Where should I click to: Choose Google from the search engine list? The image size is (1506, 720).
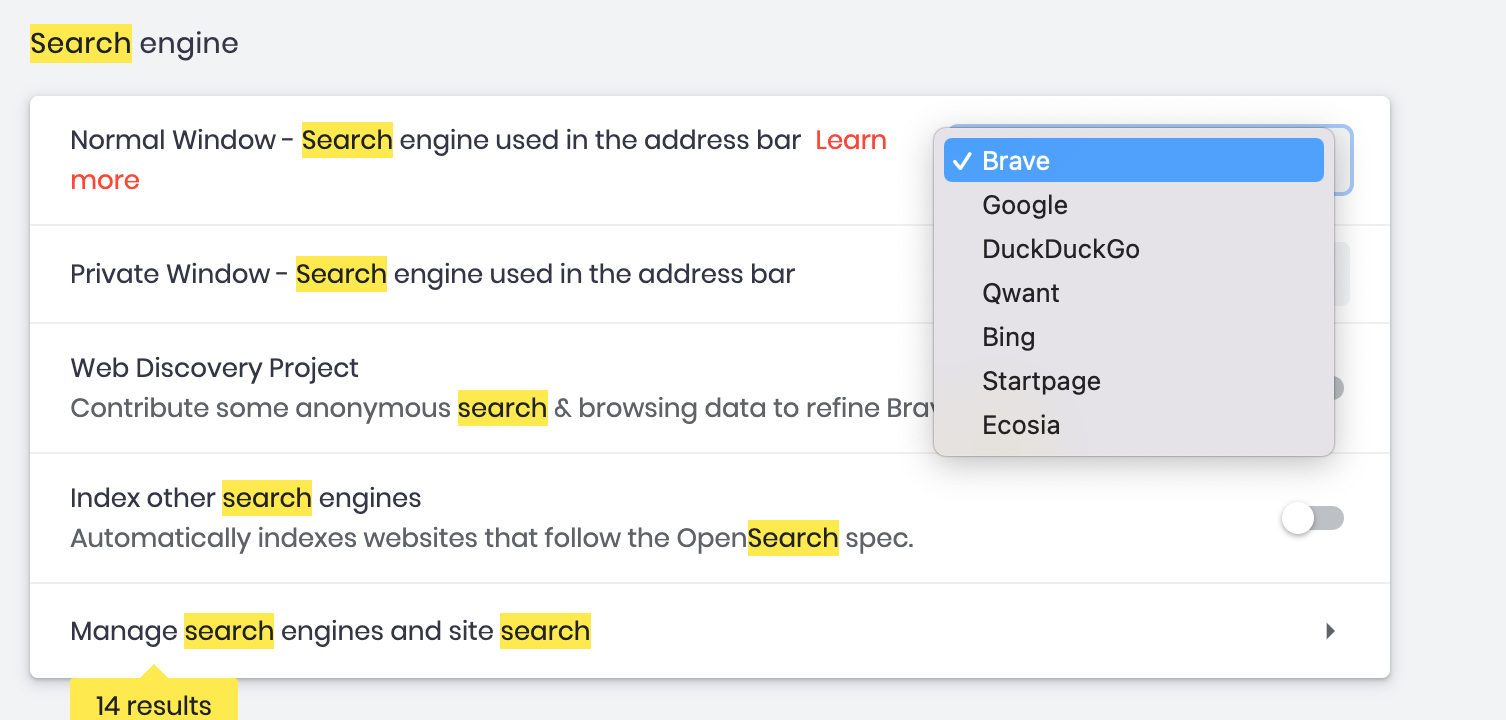coord(1024,204)
